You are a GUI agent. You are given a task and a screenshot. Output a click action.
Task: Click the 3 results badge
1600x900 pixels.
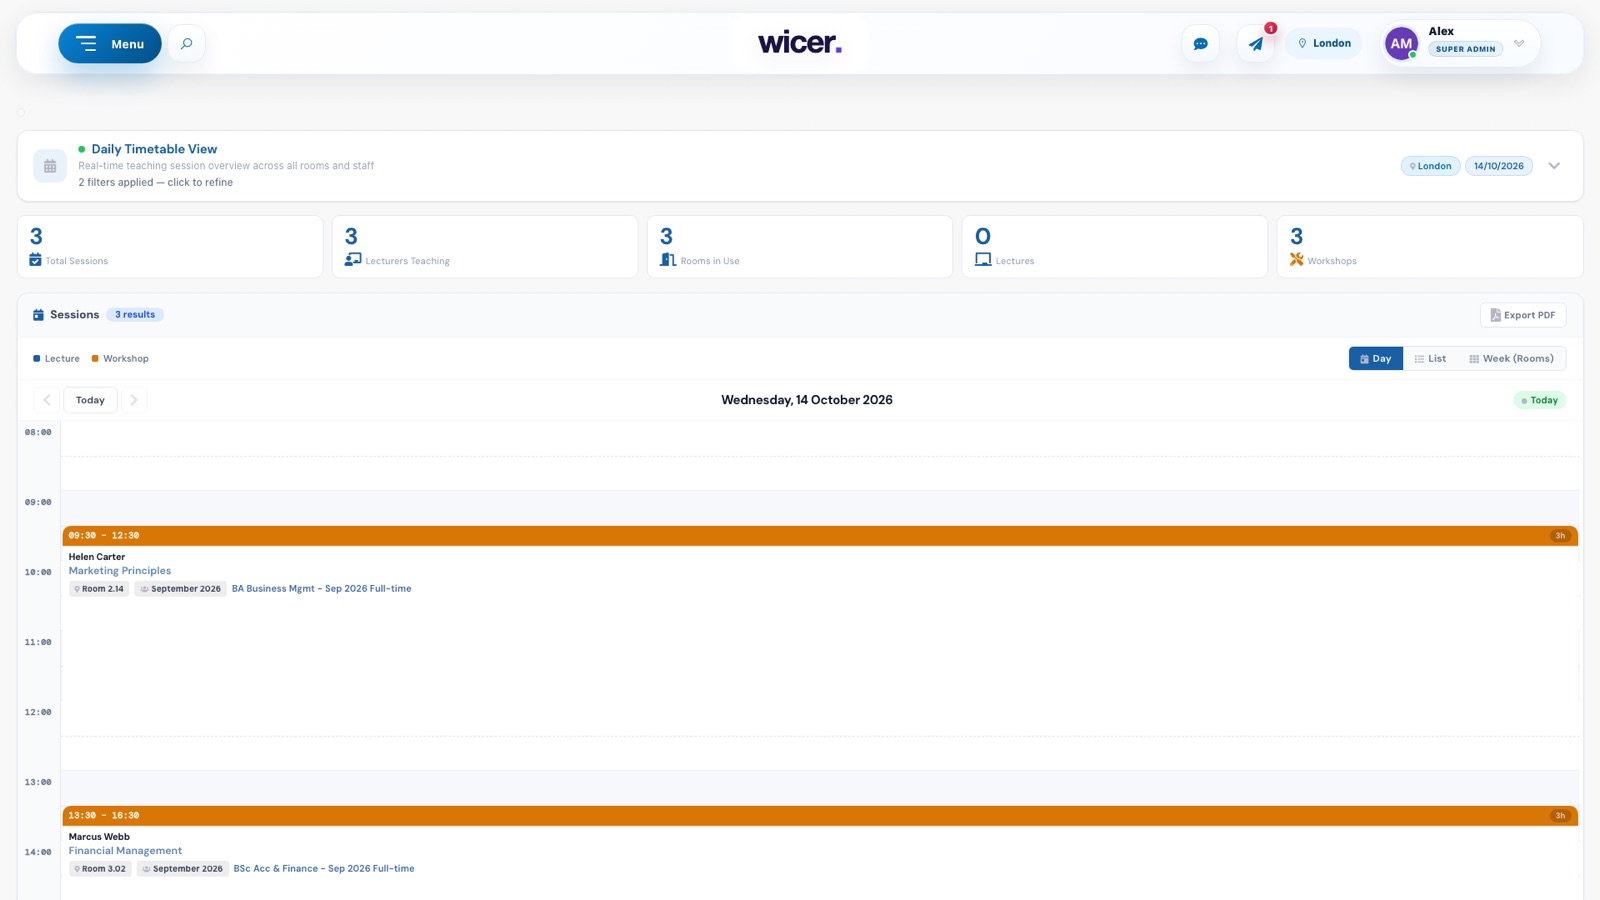(x=135, y=315)
